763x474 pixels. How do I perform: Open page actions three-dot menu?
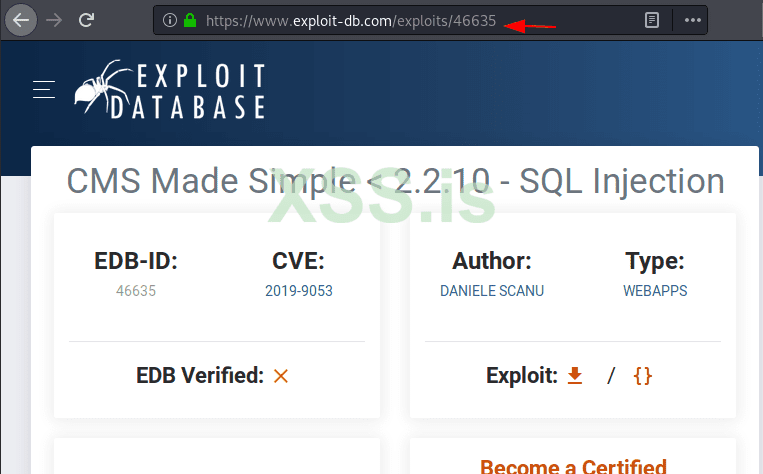(x=692, y=20)
